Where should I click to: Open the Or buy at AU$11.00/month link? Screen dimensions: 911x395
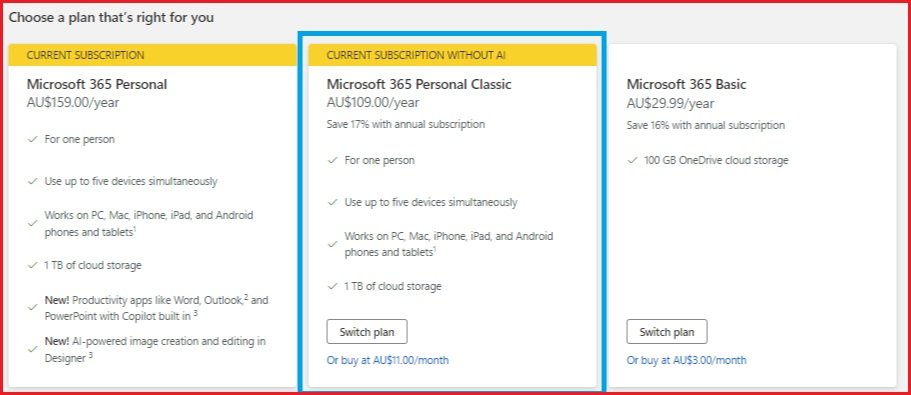coord(388,360)
